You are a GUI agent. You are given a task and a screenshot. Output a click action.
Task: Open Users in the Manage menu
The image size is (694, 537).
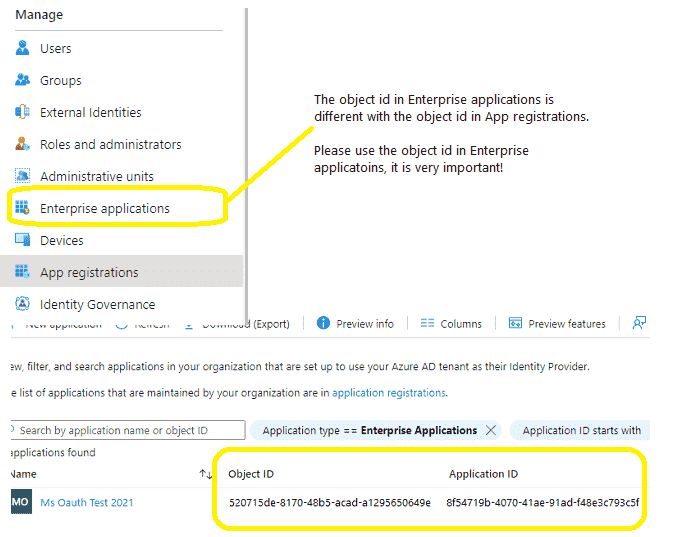click(x=55, y=48)
